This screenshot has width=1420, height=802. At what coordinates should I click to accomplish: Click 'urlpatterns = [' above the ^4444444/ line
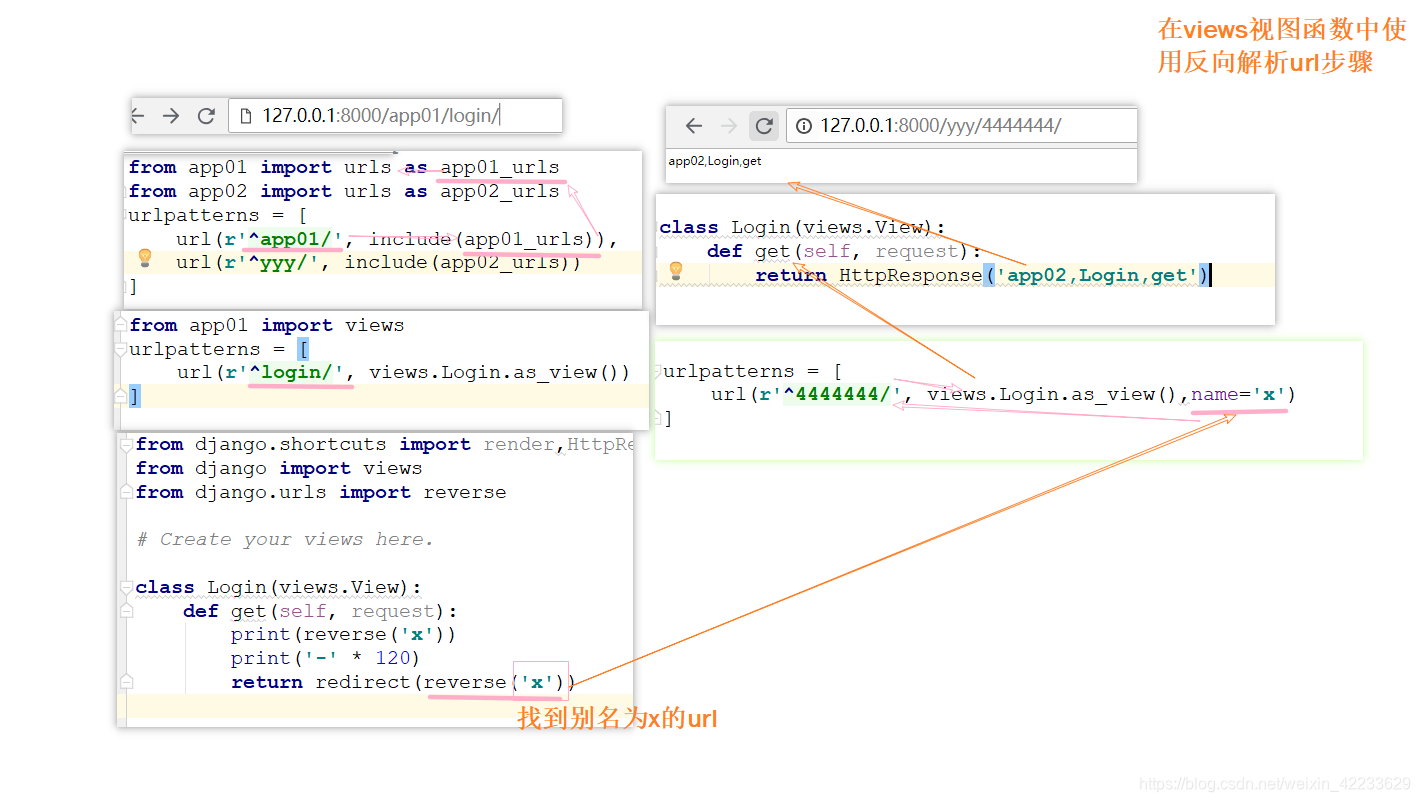[x=753, y=370]
